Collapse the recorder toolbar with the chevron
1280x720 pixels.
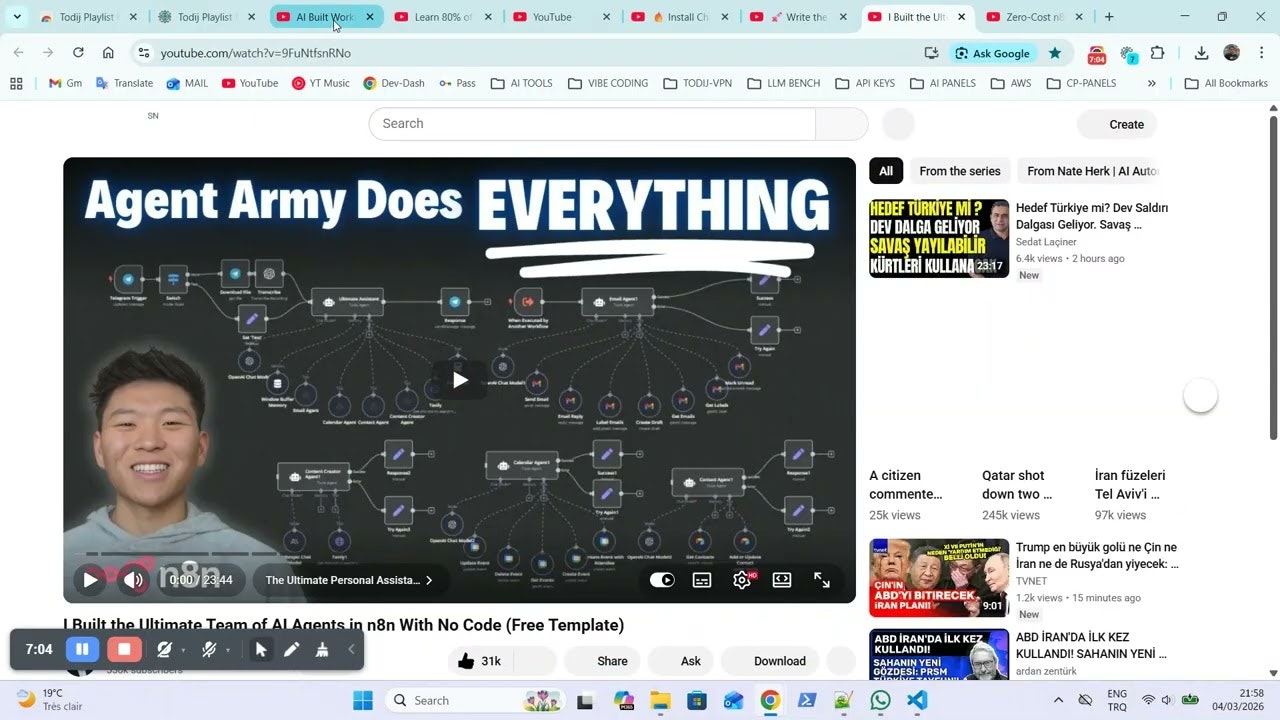(351, 650)
